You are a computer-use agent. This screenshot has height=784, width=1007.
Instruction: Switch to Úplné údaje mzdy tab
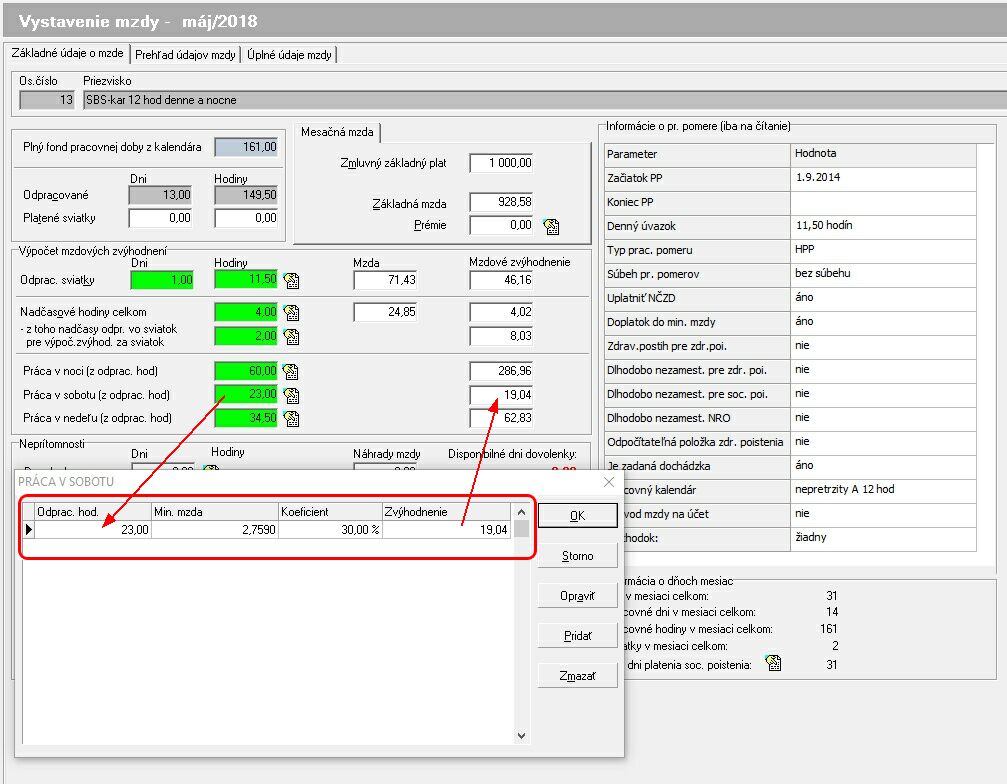pyautogui.click(x=289, y=55)
